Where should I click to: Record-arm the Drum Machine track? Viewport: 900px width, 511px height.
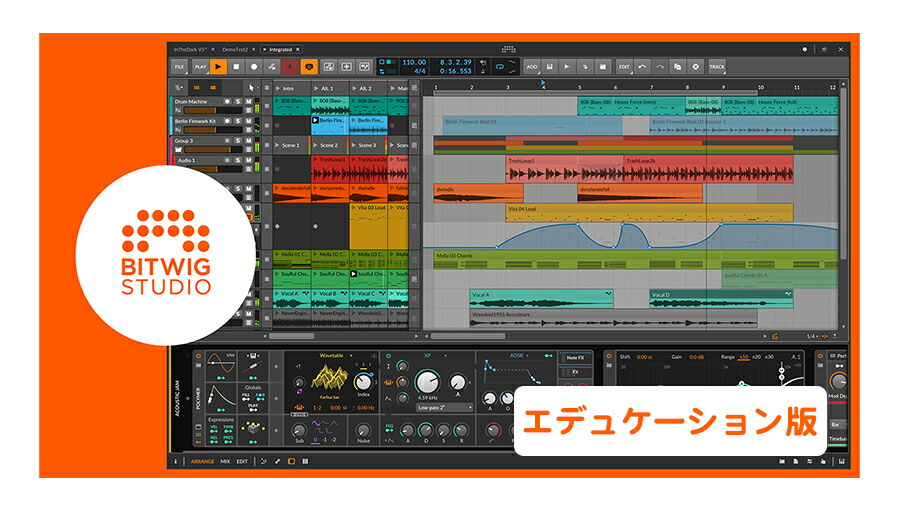[x=227, y=102]
